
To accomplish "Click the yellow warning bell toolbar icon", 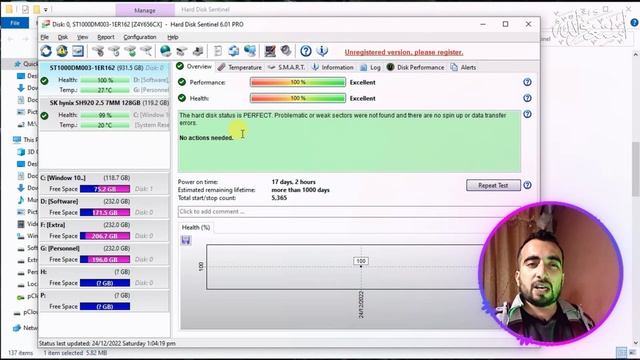I will point(62,51).
